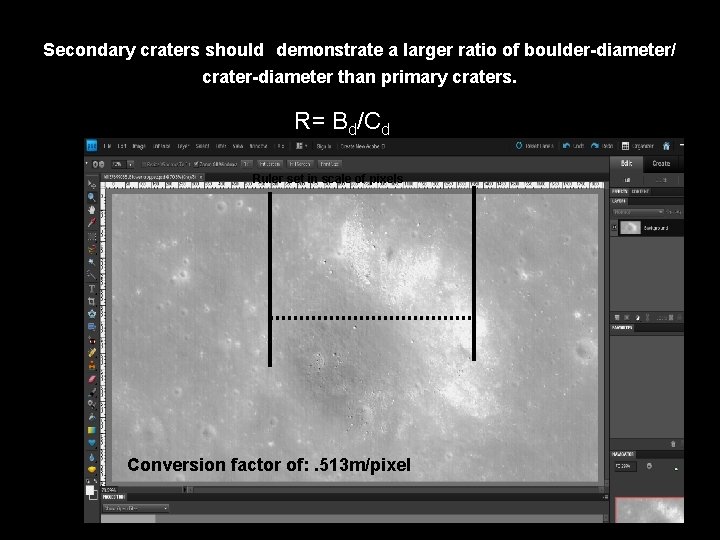The image size is (720, 540).
Task: Select the Smart Brush tool
Action: (x=91, y=404)
